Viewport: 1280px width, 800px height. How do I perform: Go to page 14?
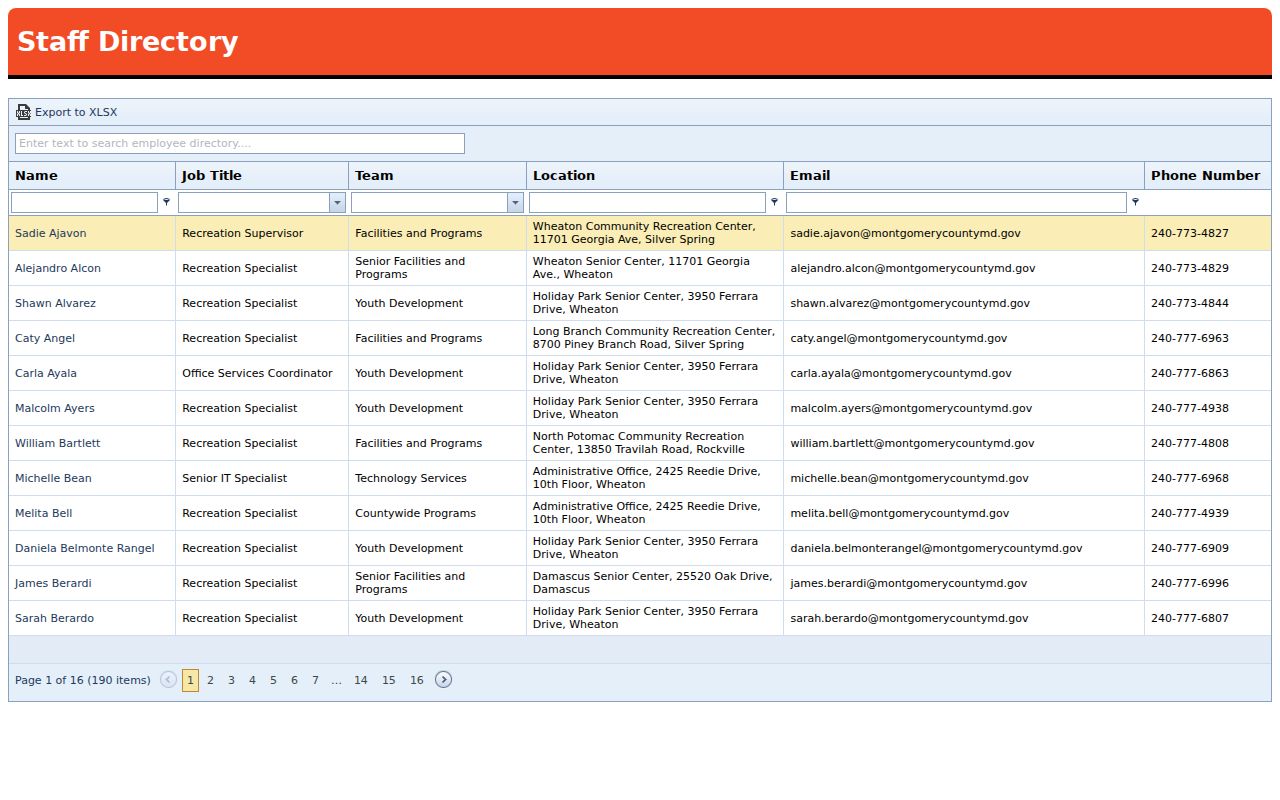click(361, 680)
